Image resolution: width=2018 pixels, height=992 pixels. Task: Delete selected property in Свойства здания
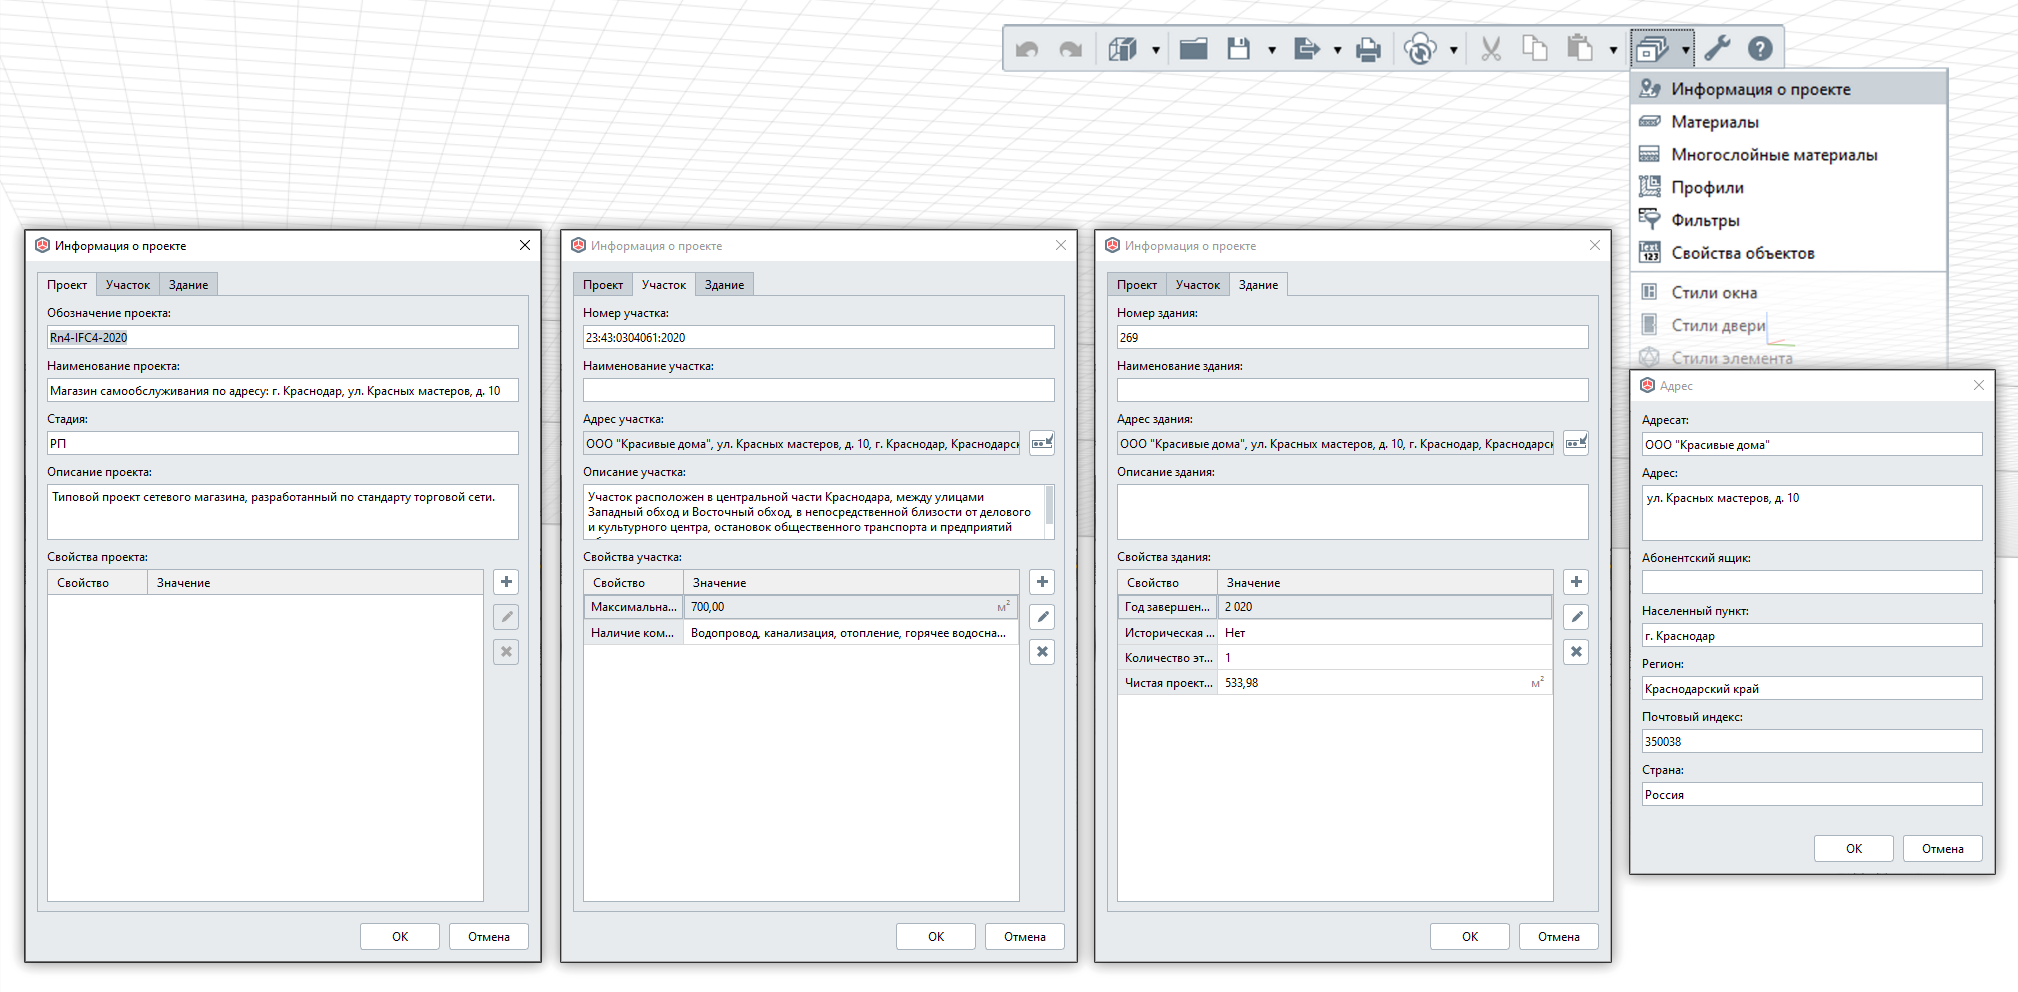pyautogui.click(x=1576, y=652)
